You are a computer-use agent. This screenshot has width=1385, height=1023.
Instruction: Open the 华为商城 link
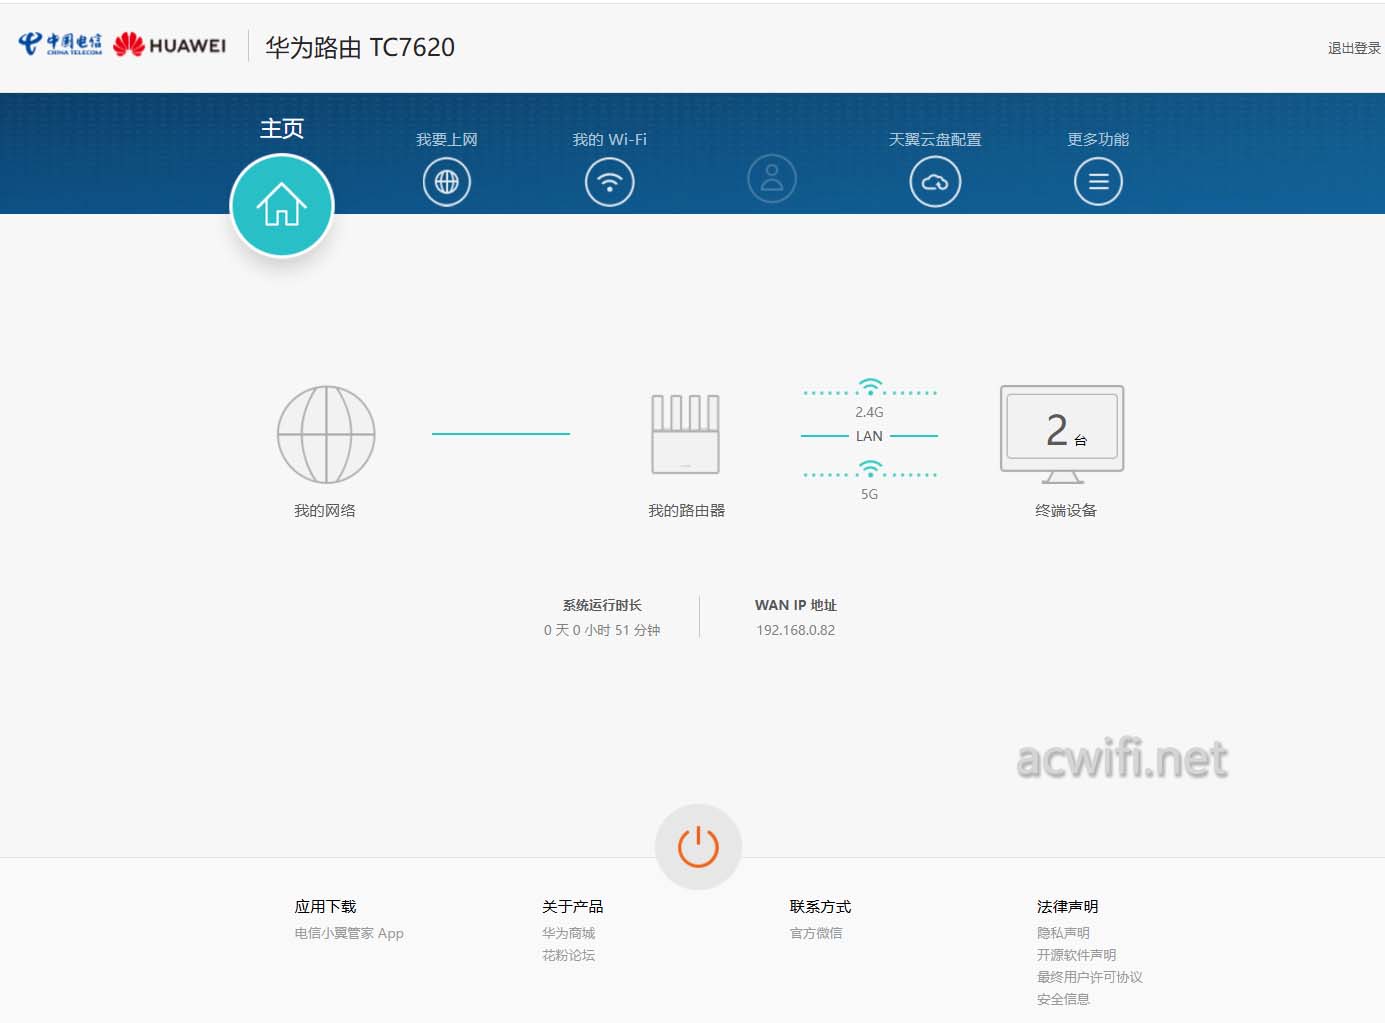[x=568, y=933]
